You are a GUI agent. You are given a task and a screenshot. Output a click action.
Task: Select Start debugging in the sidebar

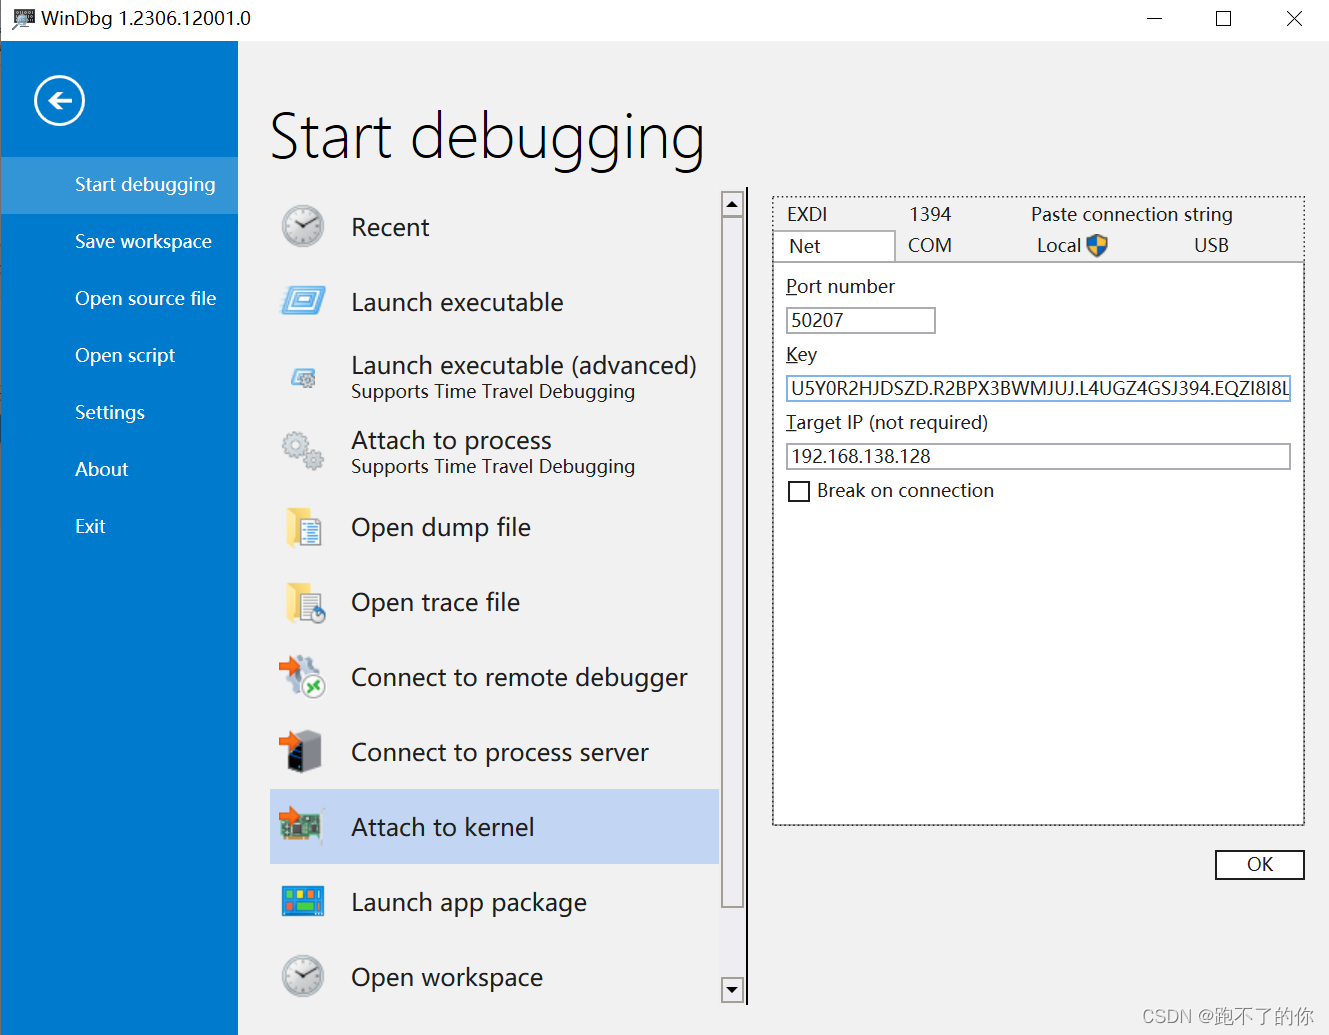point(120,185)
